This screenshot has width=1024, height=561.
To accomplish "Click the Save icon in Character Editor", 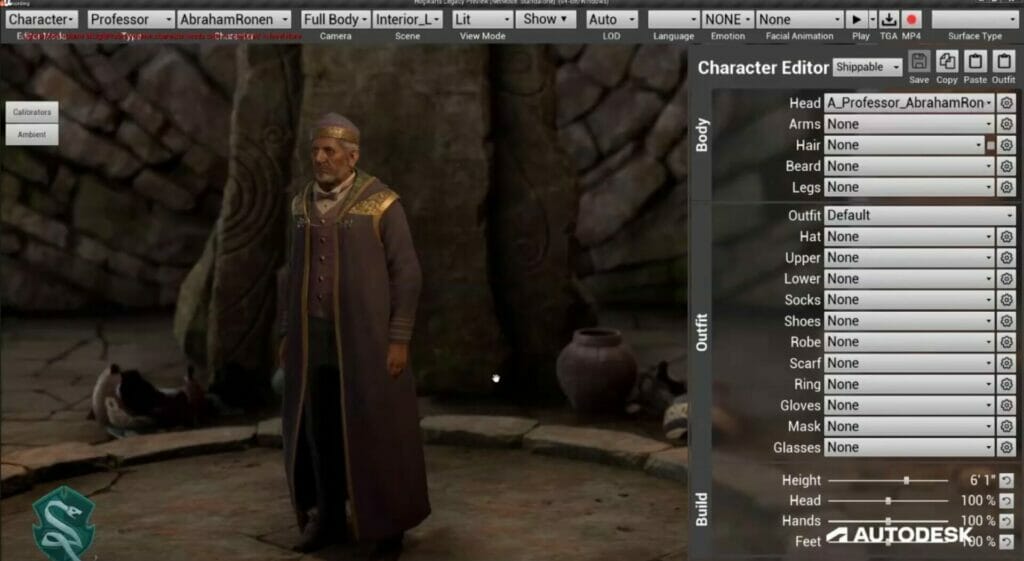I will click(919, 62).
